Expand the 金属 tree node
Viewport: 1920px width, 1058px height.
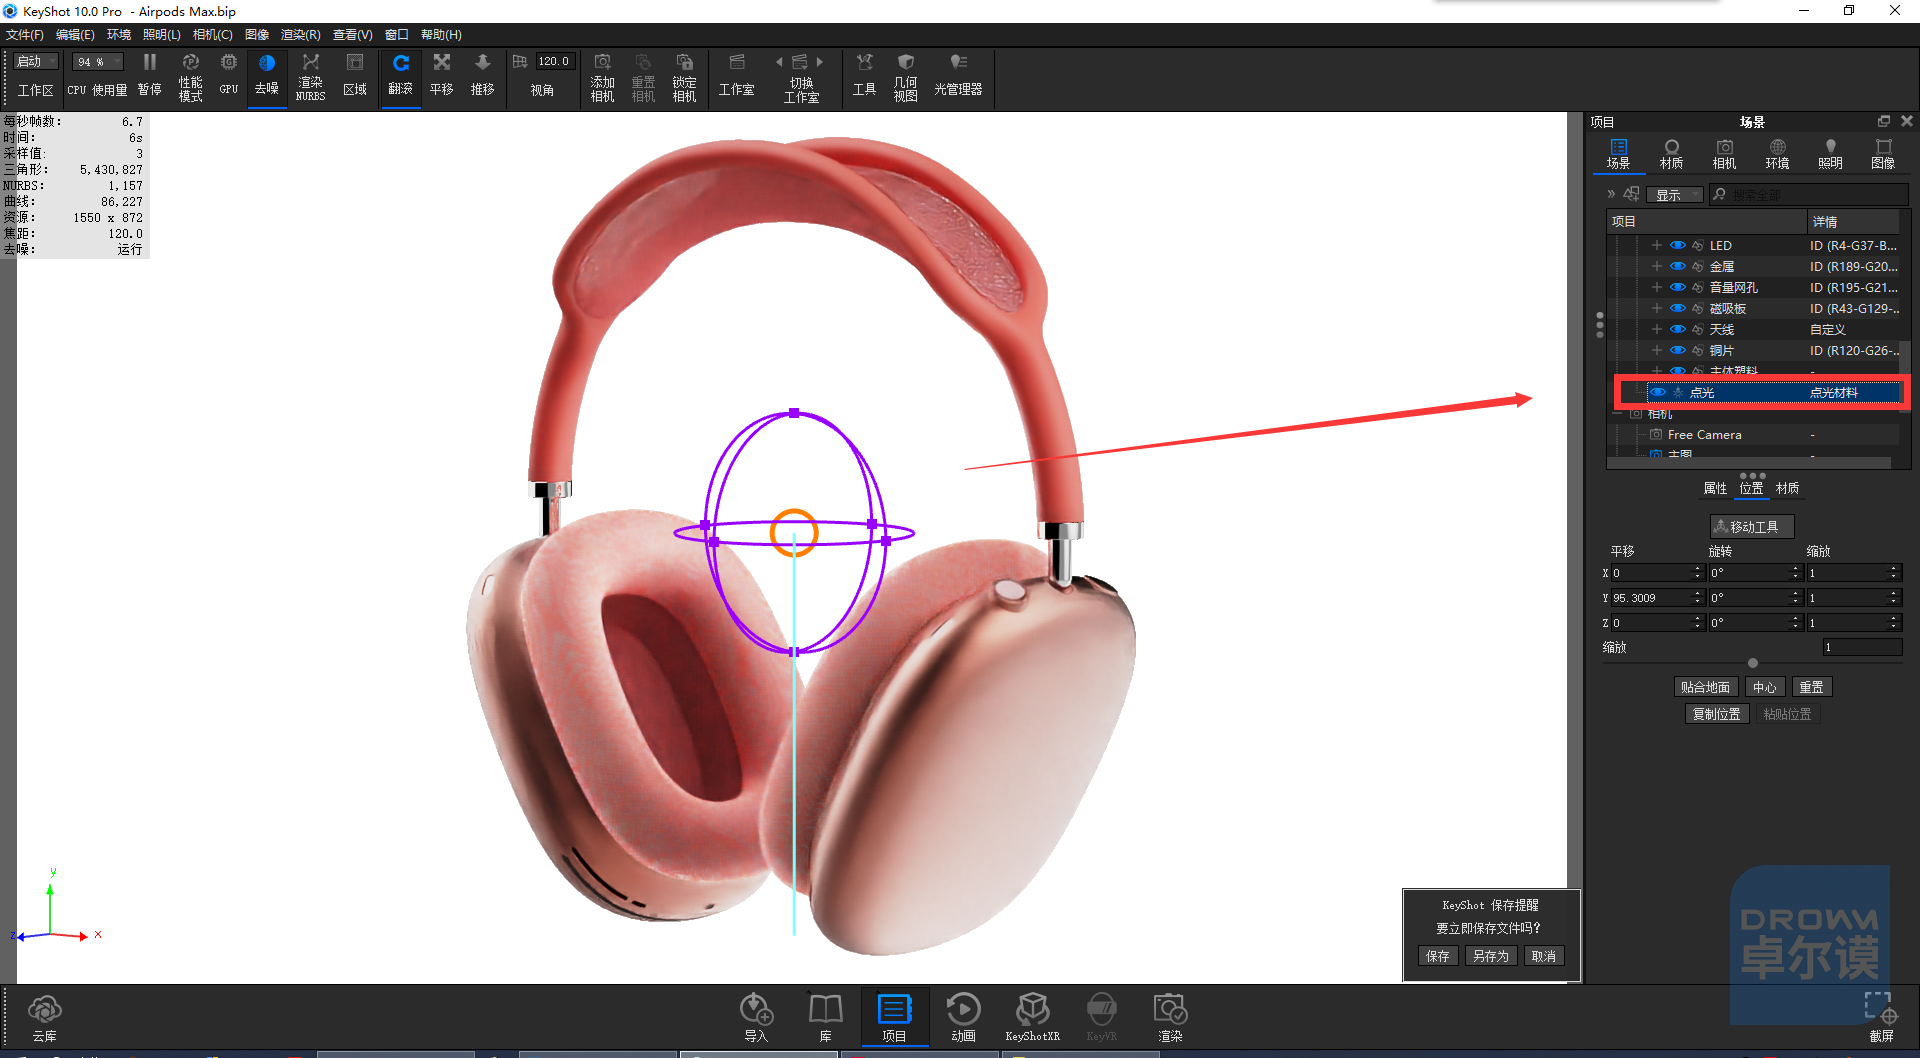[1656, 266]
